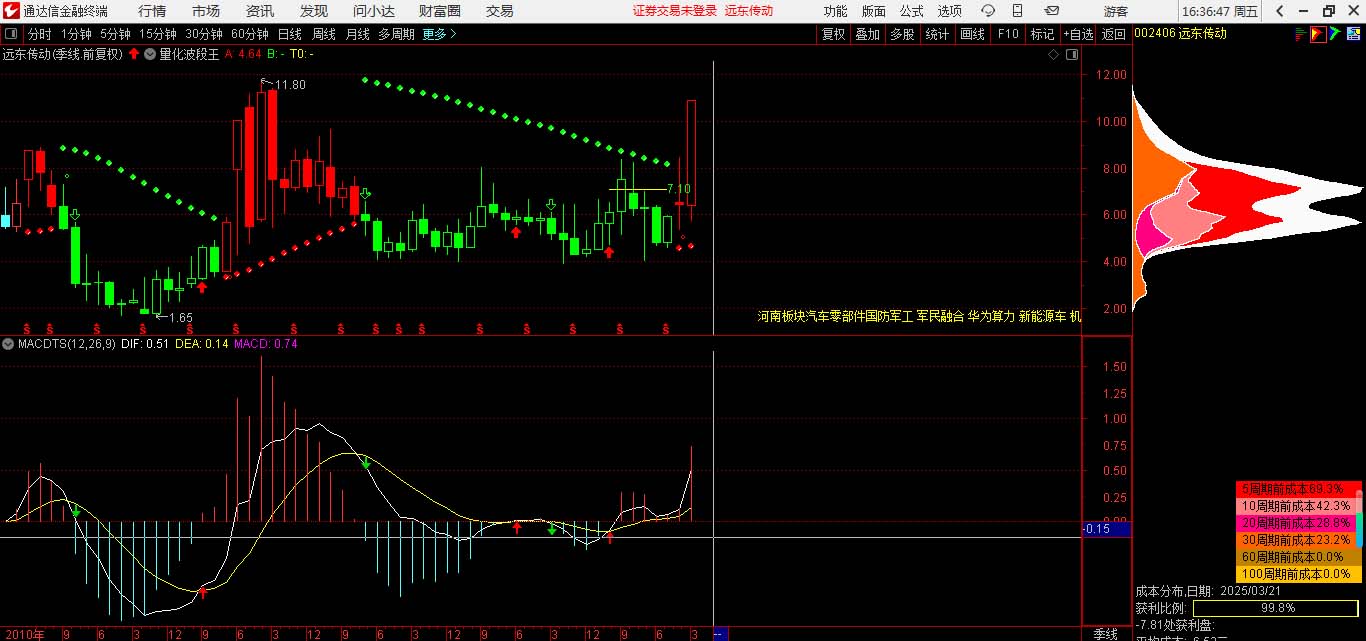1366x641 pixels.
Task: Toggle 画线 drawing tools
Action: (x=972, y=34)
